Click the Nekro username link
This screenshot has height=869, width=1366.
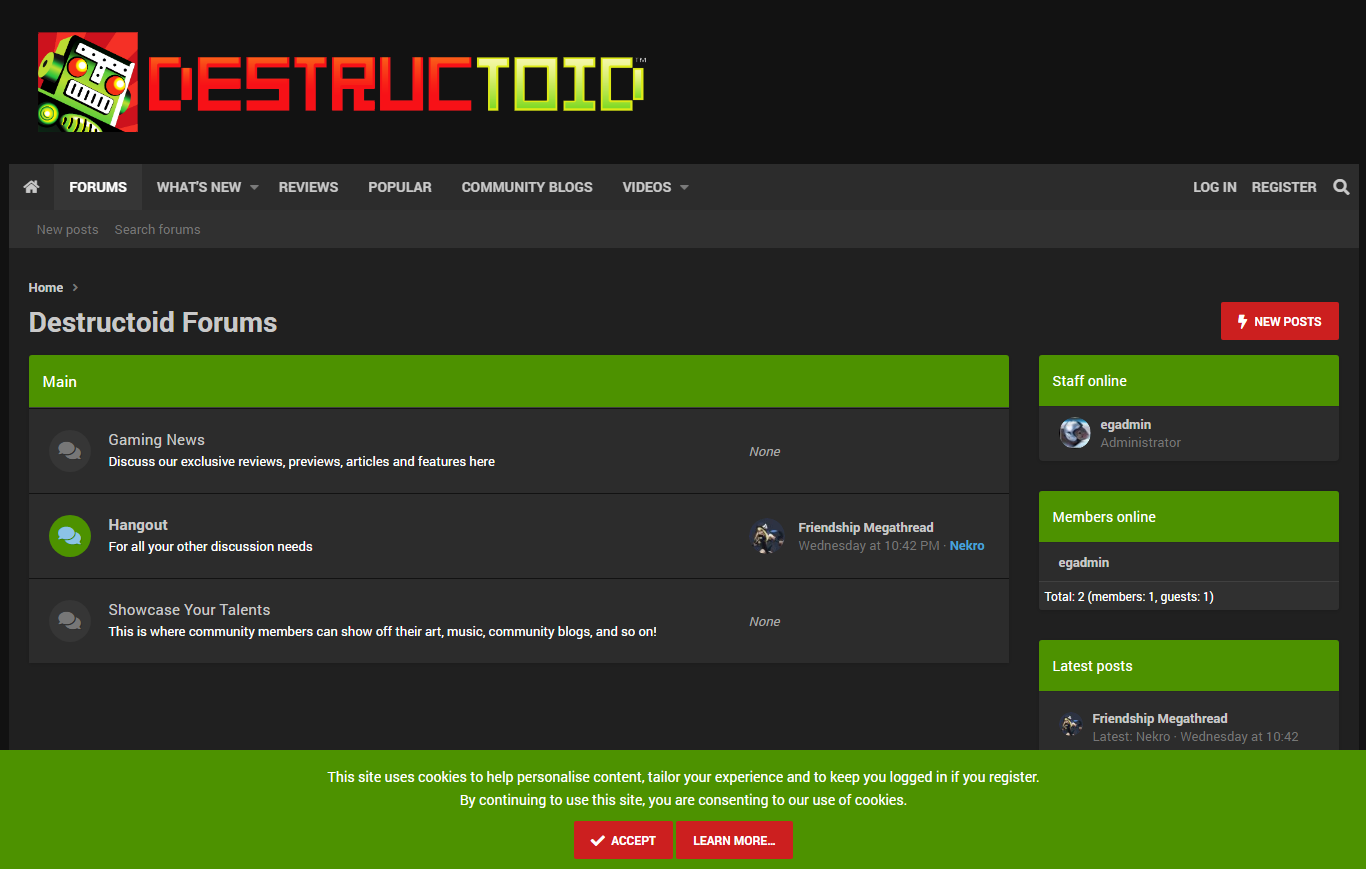[967, 546]
